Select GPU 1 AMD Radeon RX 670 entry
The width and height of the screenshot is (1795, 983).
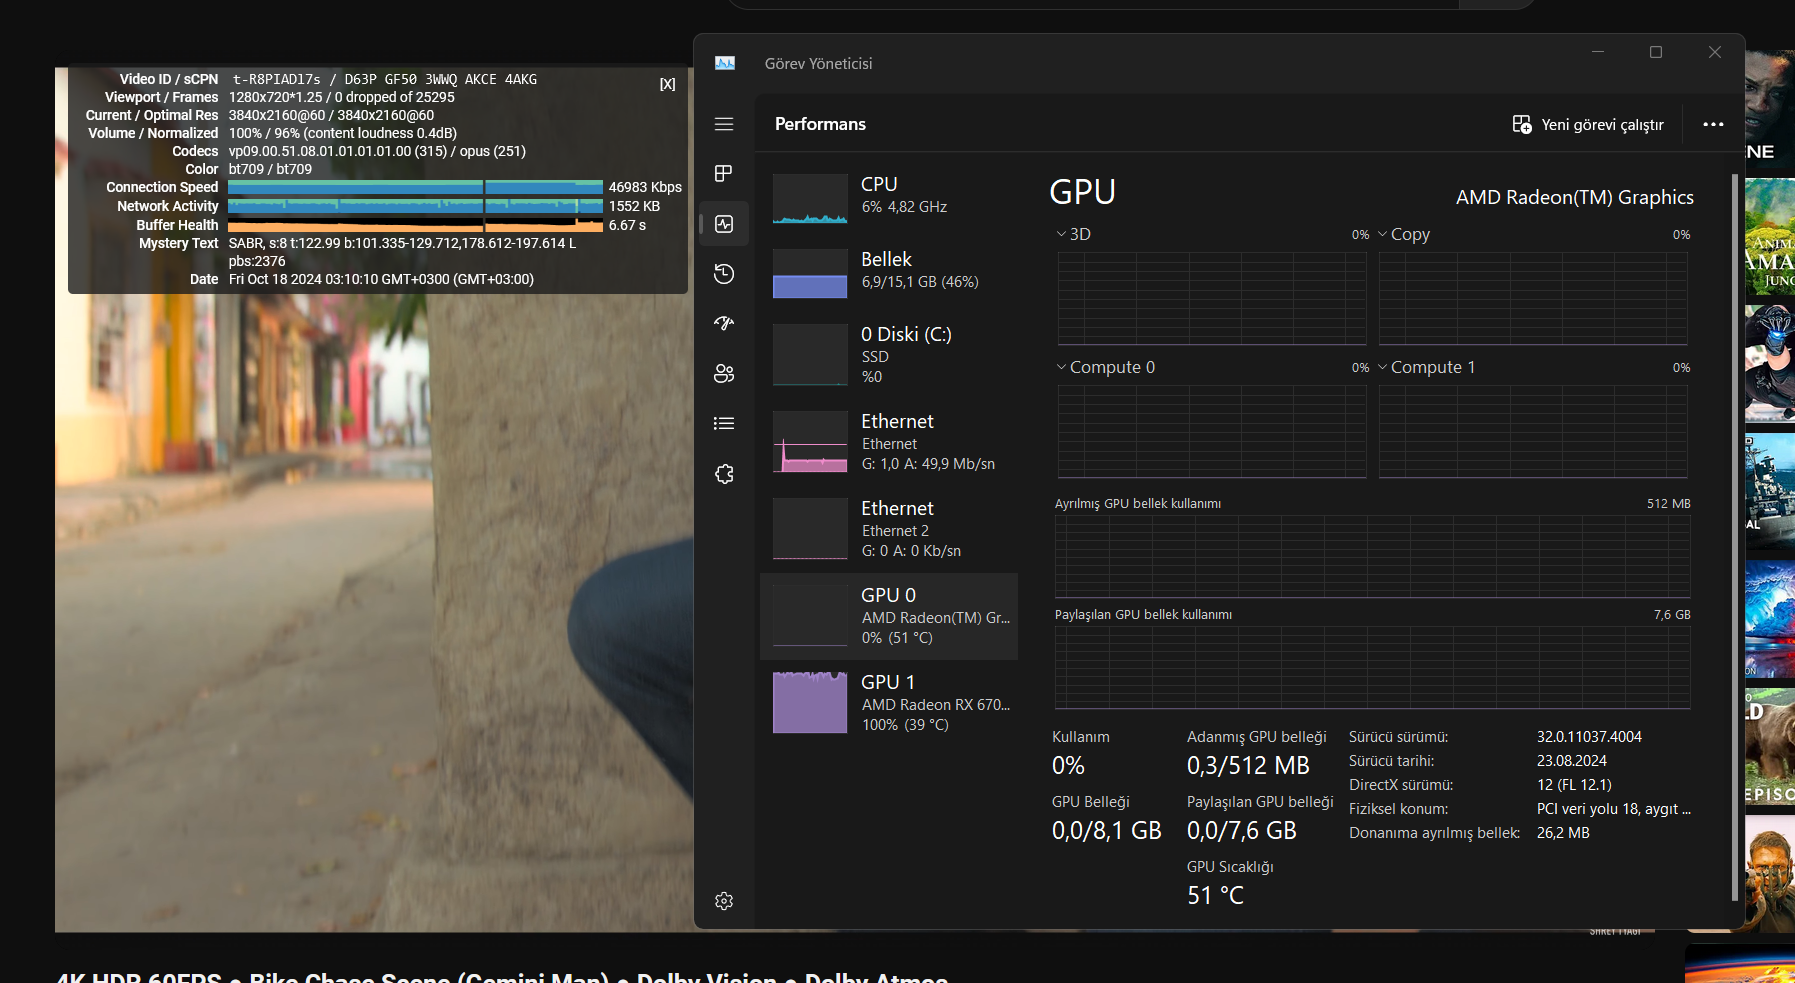889,703
